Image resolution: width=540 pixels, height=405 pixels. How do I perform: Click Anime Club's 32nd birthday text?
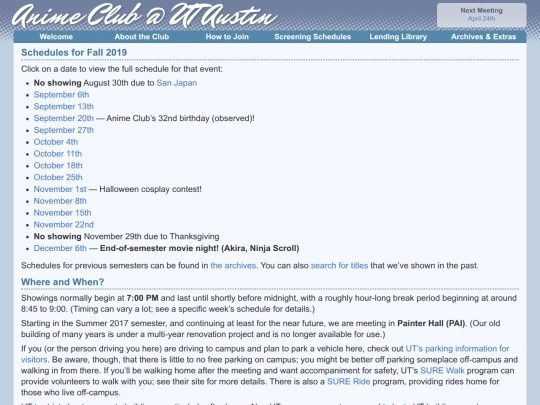(180, 118)
